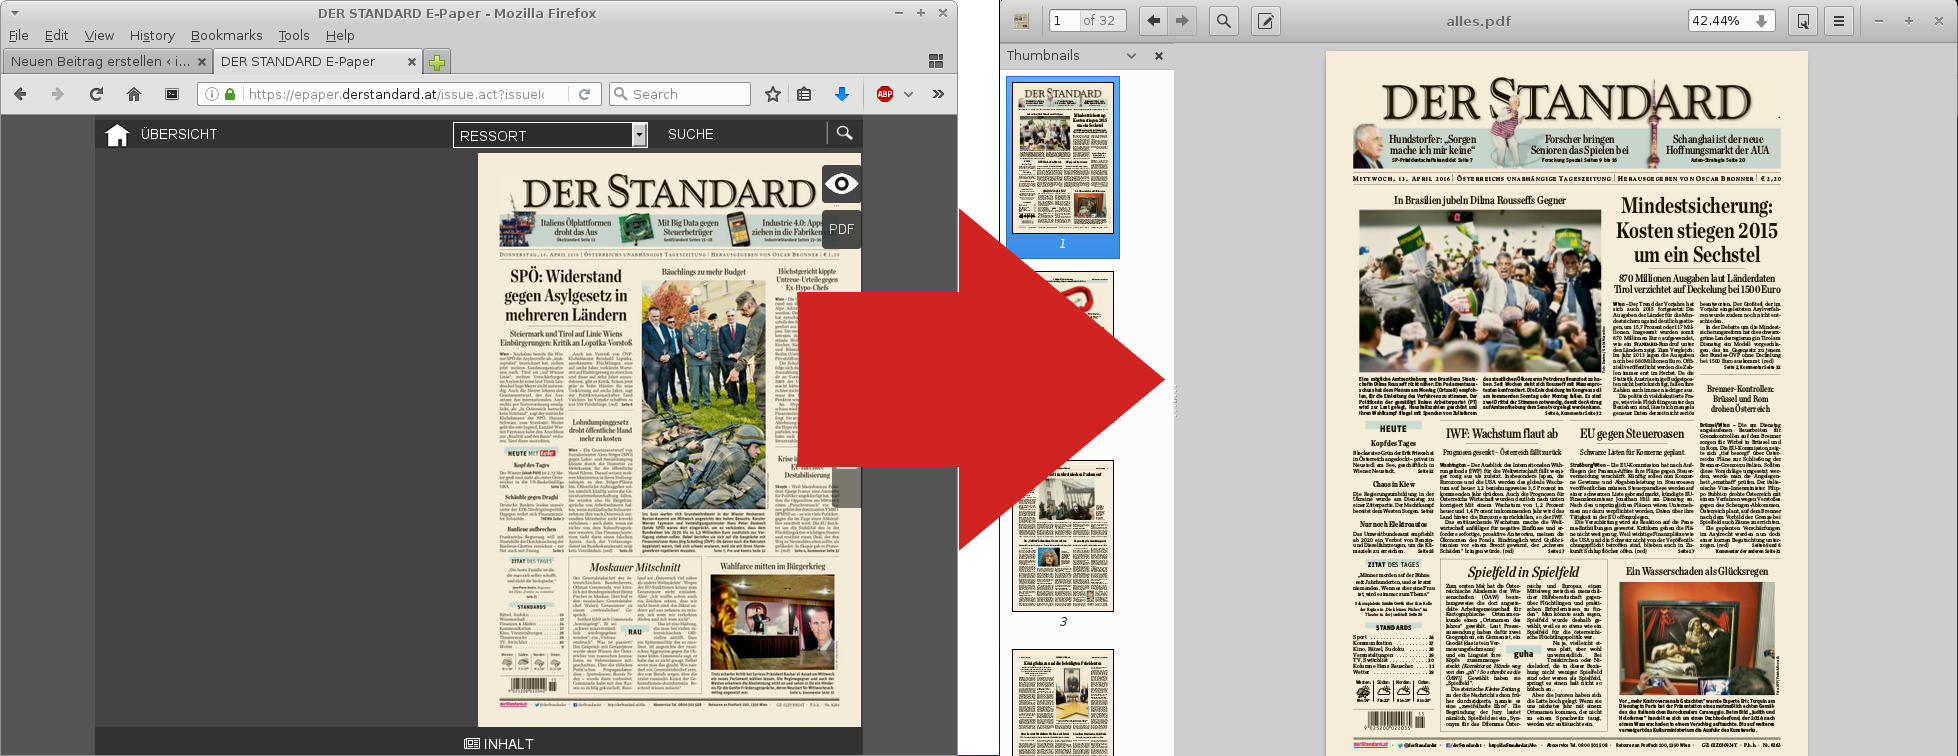The image size is (1958, 756).
Task: Expand the RESSORT dropdown
Action: pos(639,135)
